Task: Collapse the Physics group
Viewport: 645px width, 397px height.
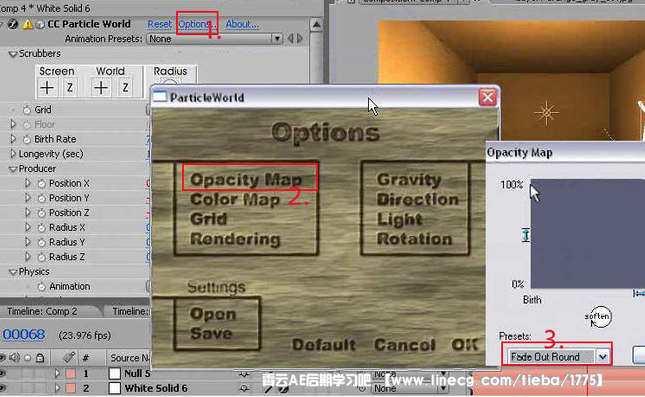Action: (13, 272)
